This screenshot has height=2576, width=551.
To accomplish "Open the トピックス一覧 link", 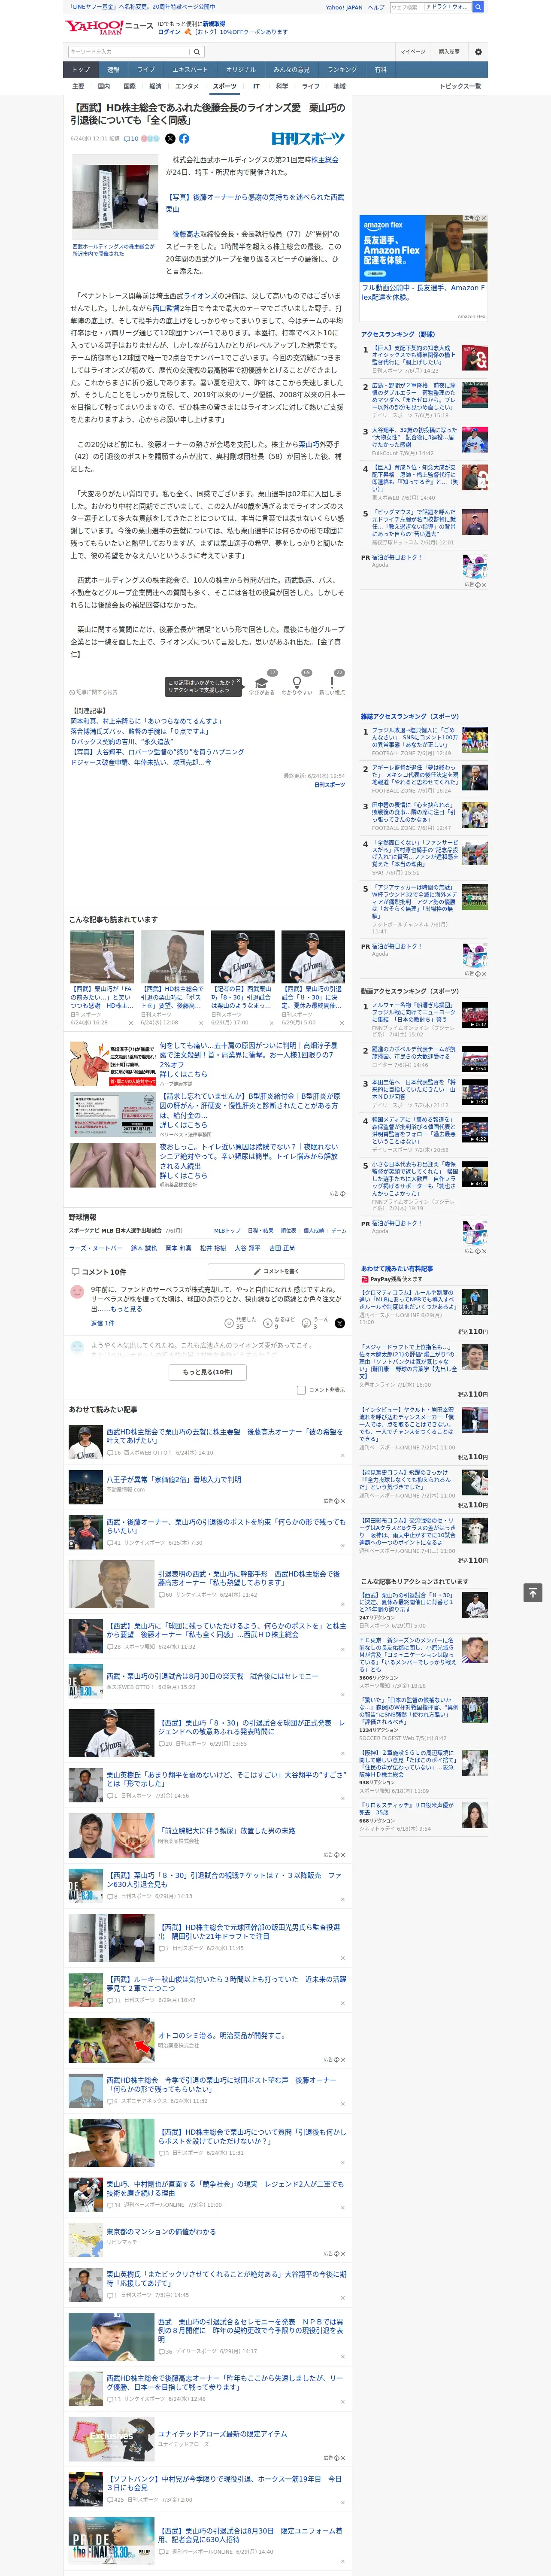I will coord(460,86).
